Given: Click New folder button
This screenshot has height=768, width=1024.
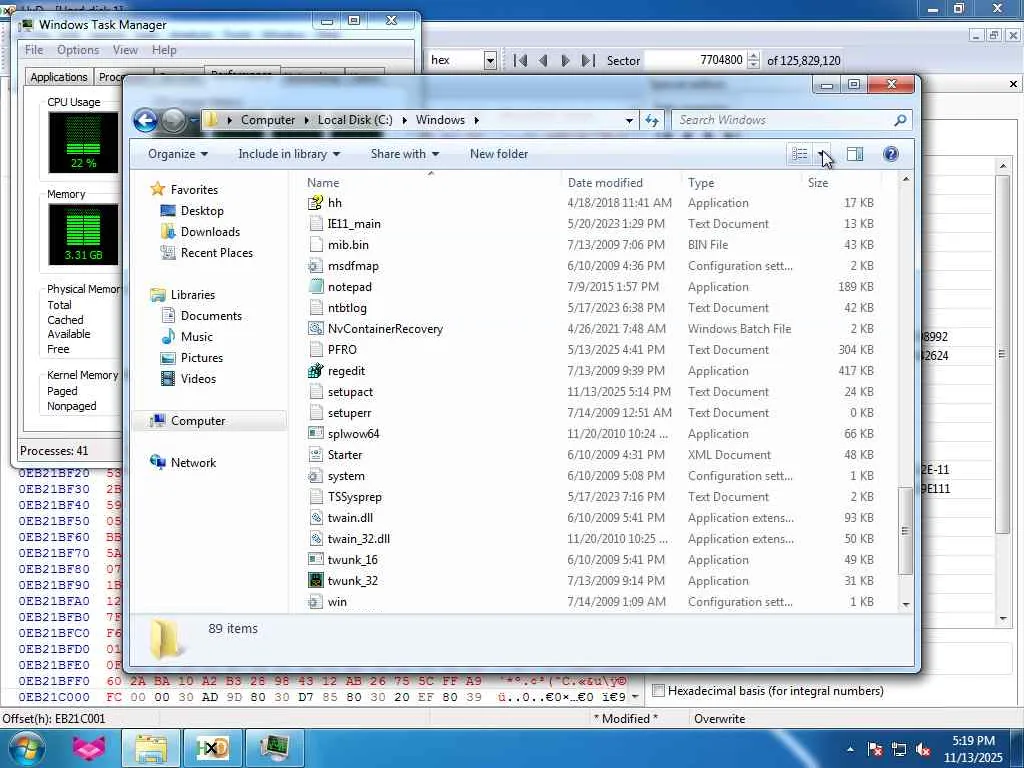Looking at the screenshot, I should (x=499, y=154).
